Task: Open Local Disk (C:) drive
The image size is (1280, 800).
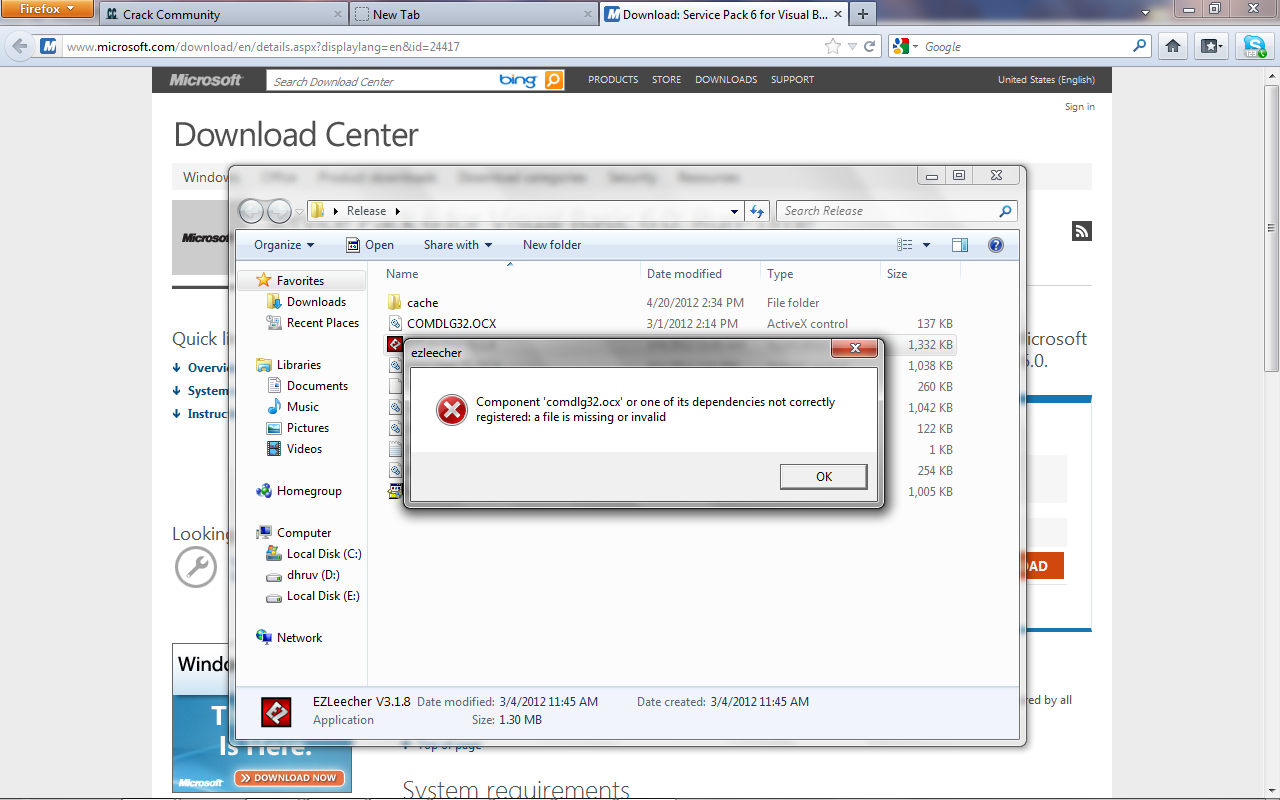Action: click(x=314, y=554)
